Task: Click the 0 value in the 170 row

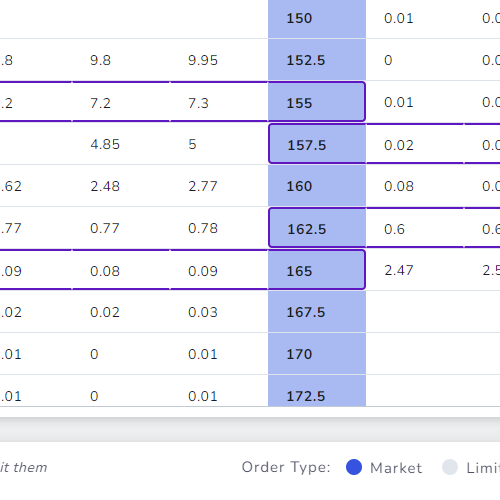Action: [x=94, y=354]
